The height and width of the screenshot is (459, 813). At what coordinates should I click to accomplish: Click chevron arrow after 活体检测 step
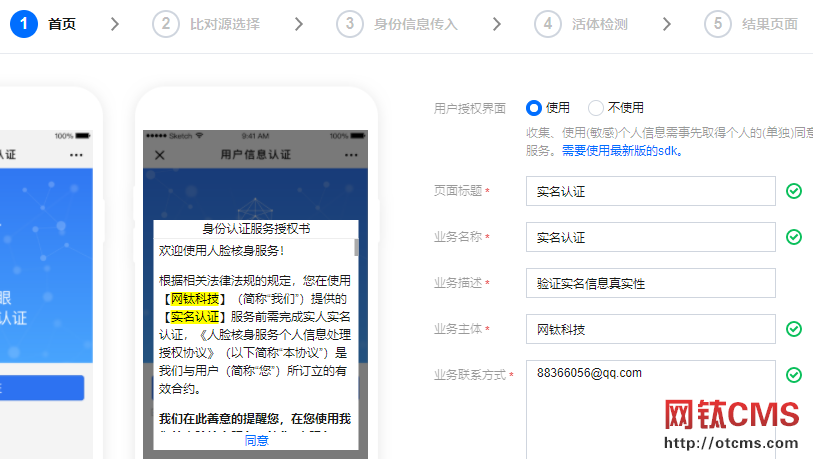click(x=666, y=24)
